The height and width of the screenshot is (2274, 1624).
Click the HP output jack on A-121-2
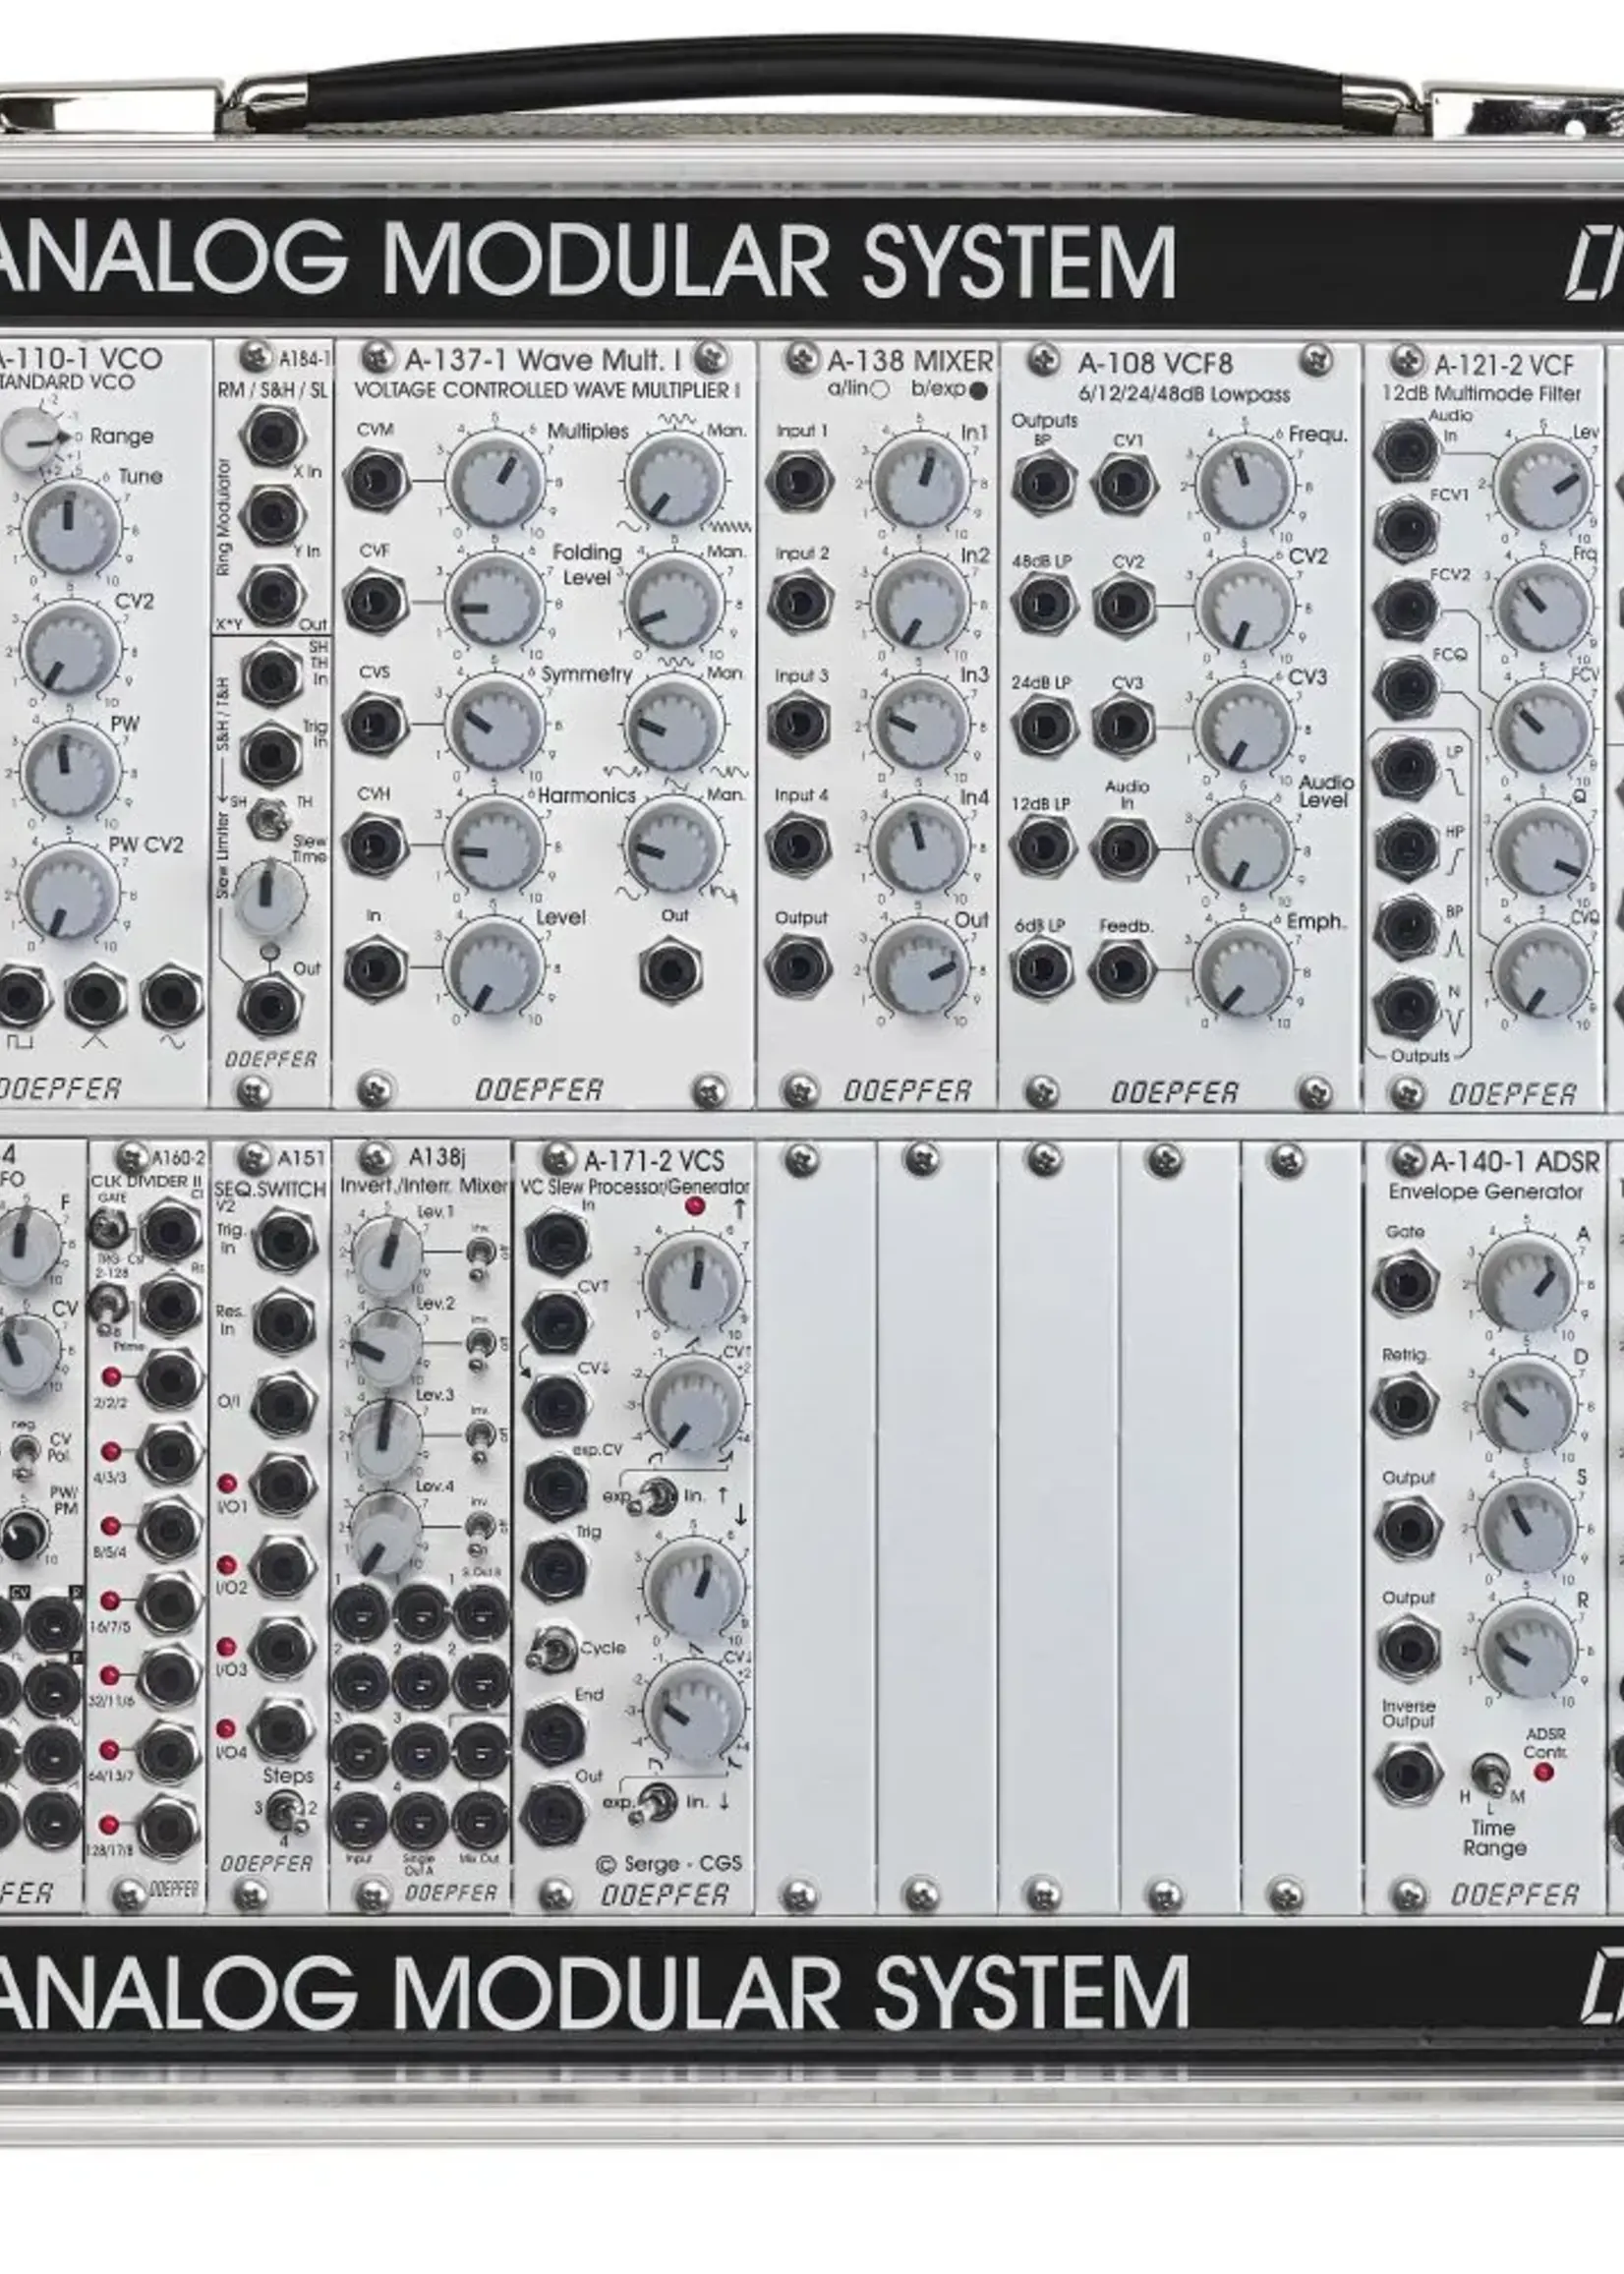point(1407,848)
